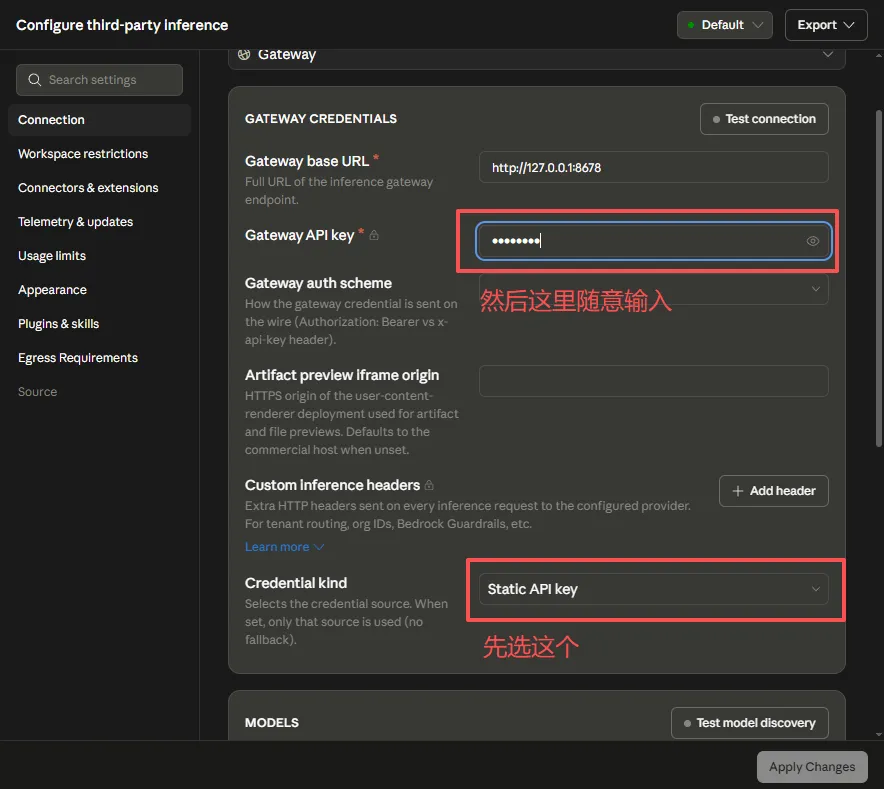
Task: Expand the Learn more link
Action: click(284, 547)
